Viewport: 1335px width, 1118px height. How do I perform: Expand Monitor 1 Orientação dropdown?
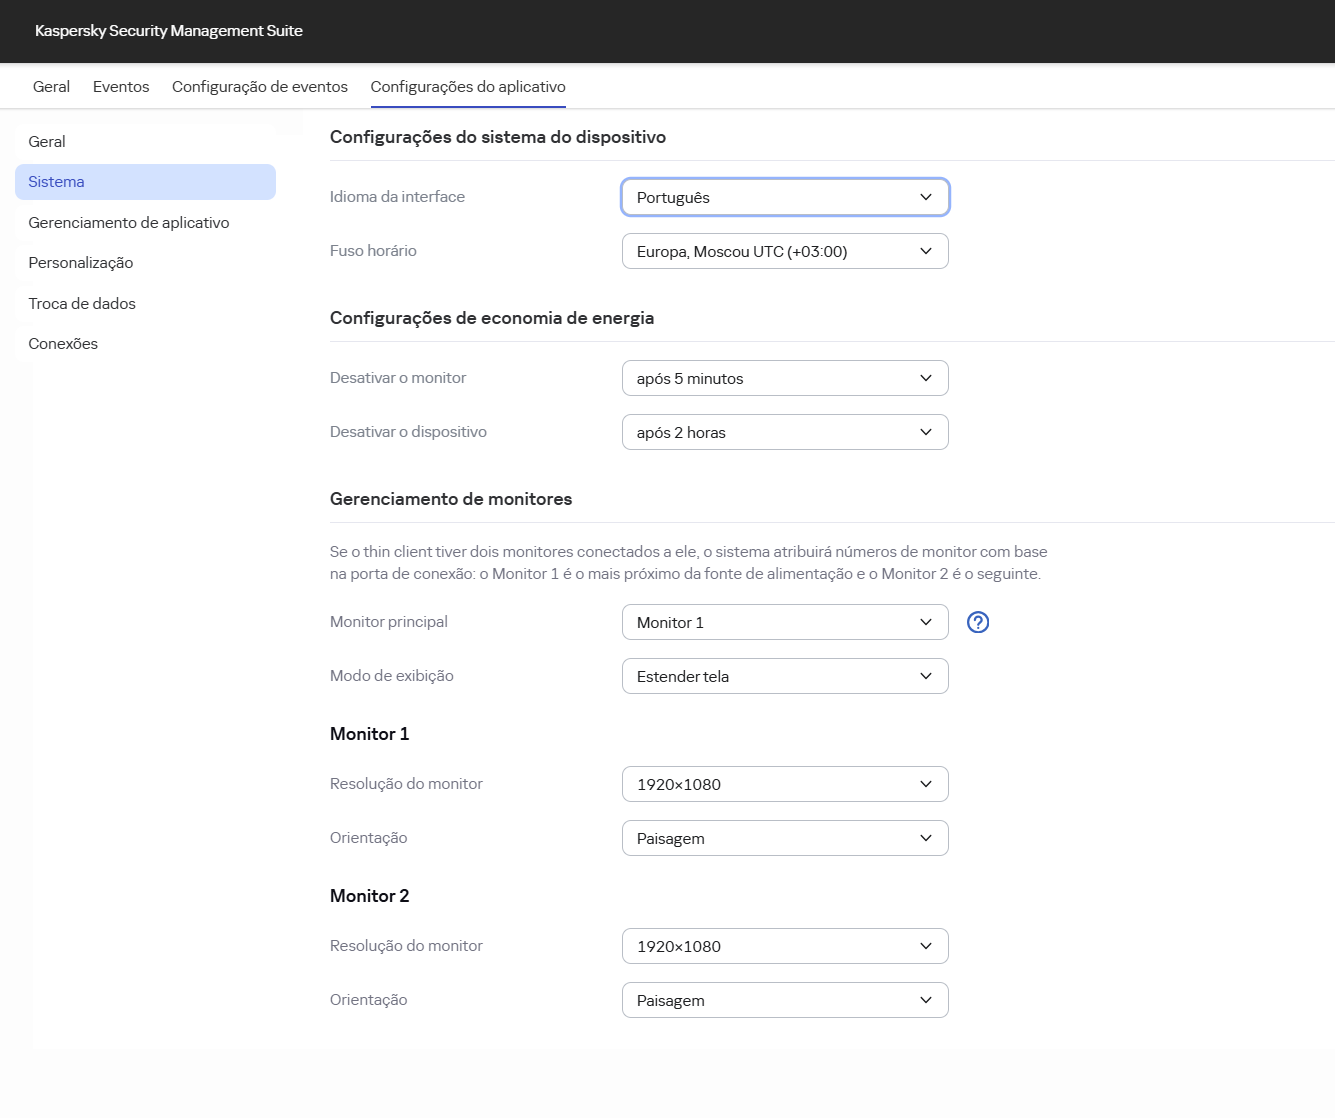[785, 838]
